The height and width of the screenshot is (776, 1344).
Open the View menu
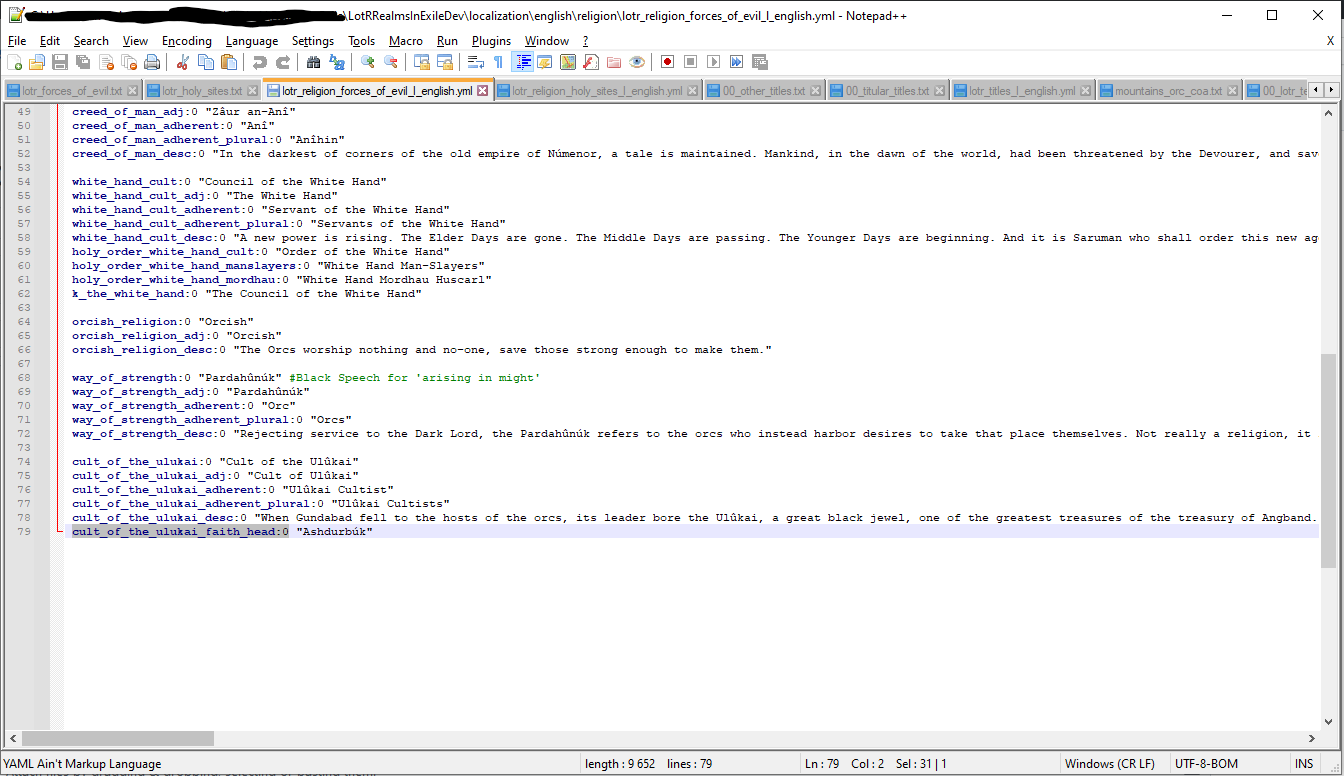tap(135, 41)
